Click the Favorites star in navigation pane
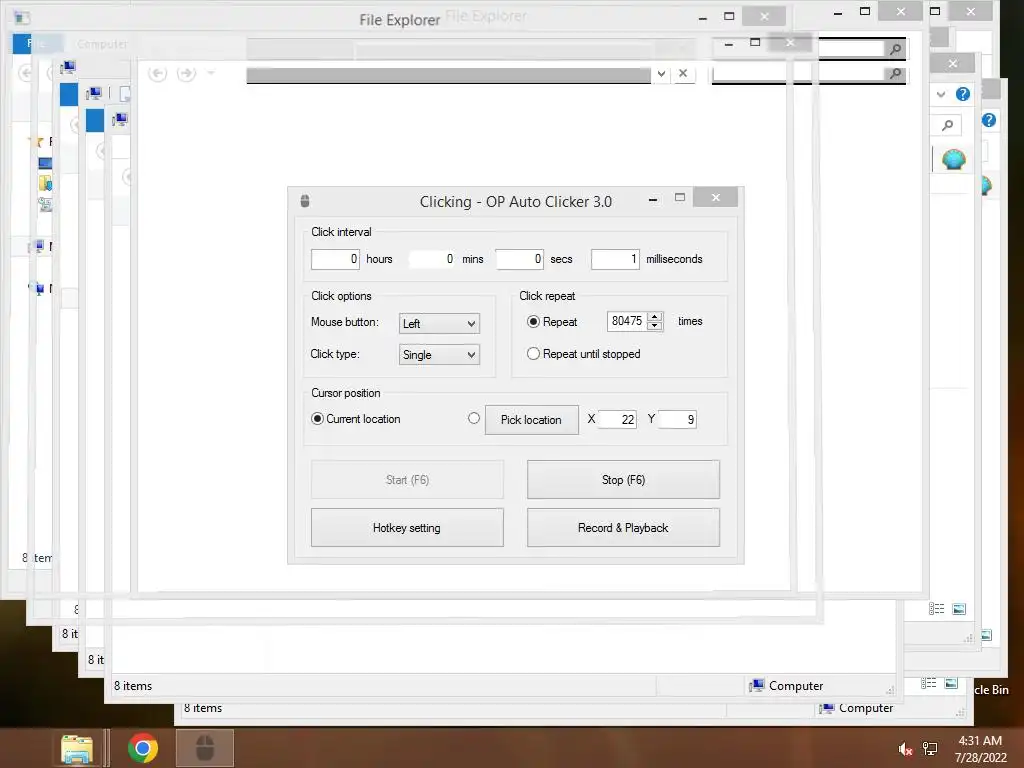The image size is (1024, 768). [x=38, y=141]
